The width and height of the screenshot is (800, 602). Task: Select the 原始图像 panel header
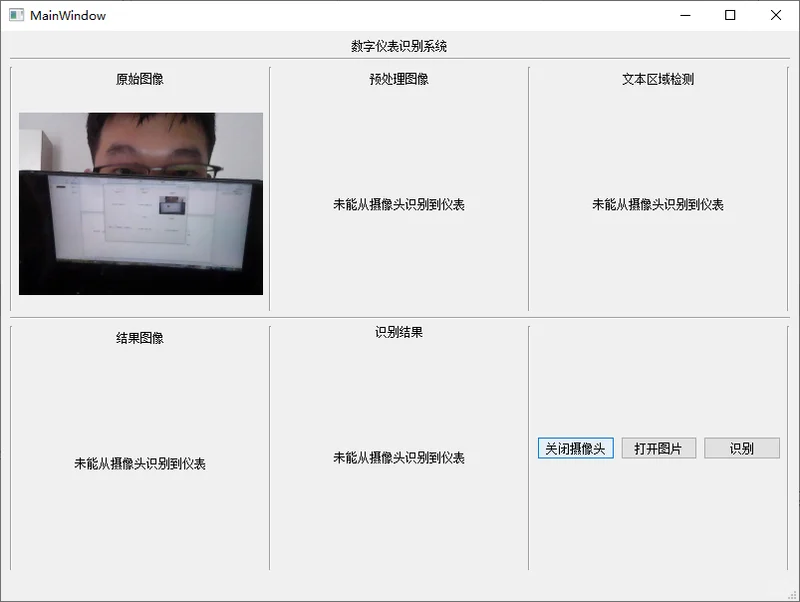pos(139,80)
